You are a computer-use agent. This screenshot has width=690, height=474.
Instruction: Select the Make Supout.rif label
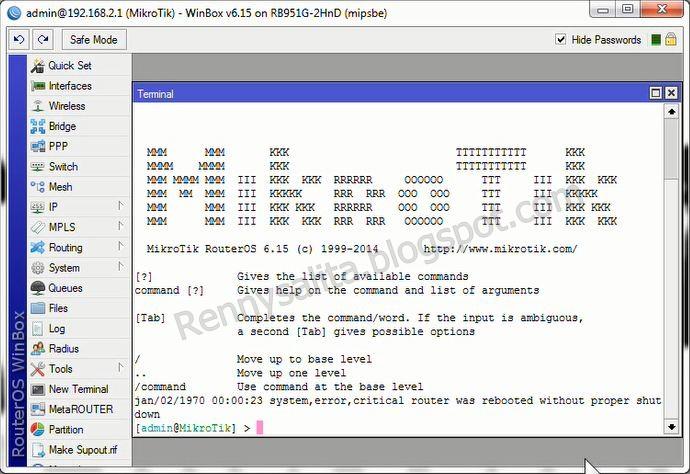[83, 450]
